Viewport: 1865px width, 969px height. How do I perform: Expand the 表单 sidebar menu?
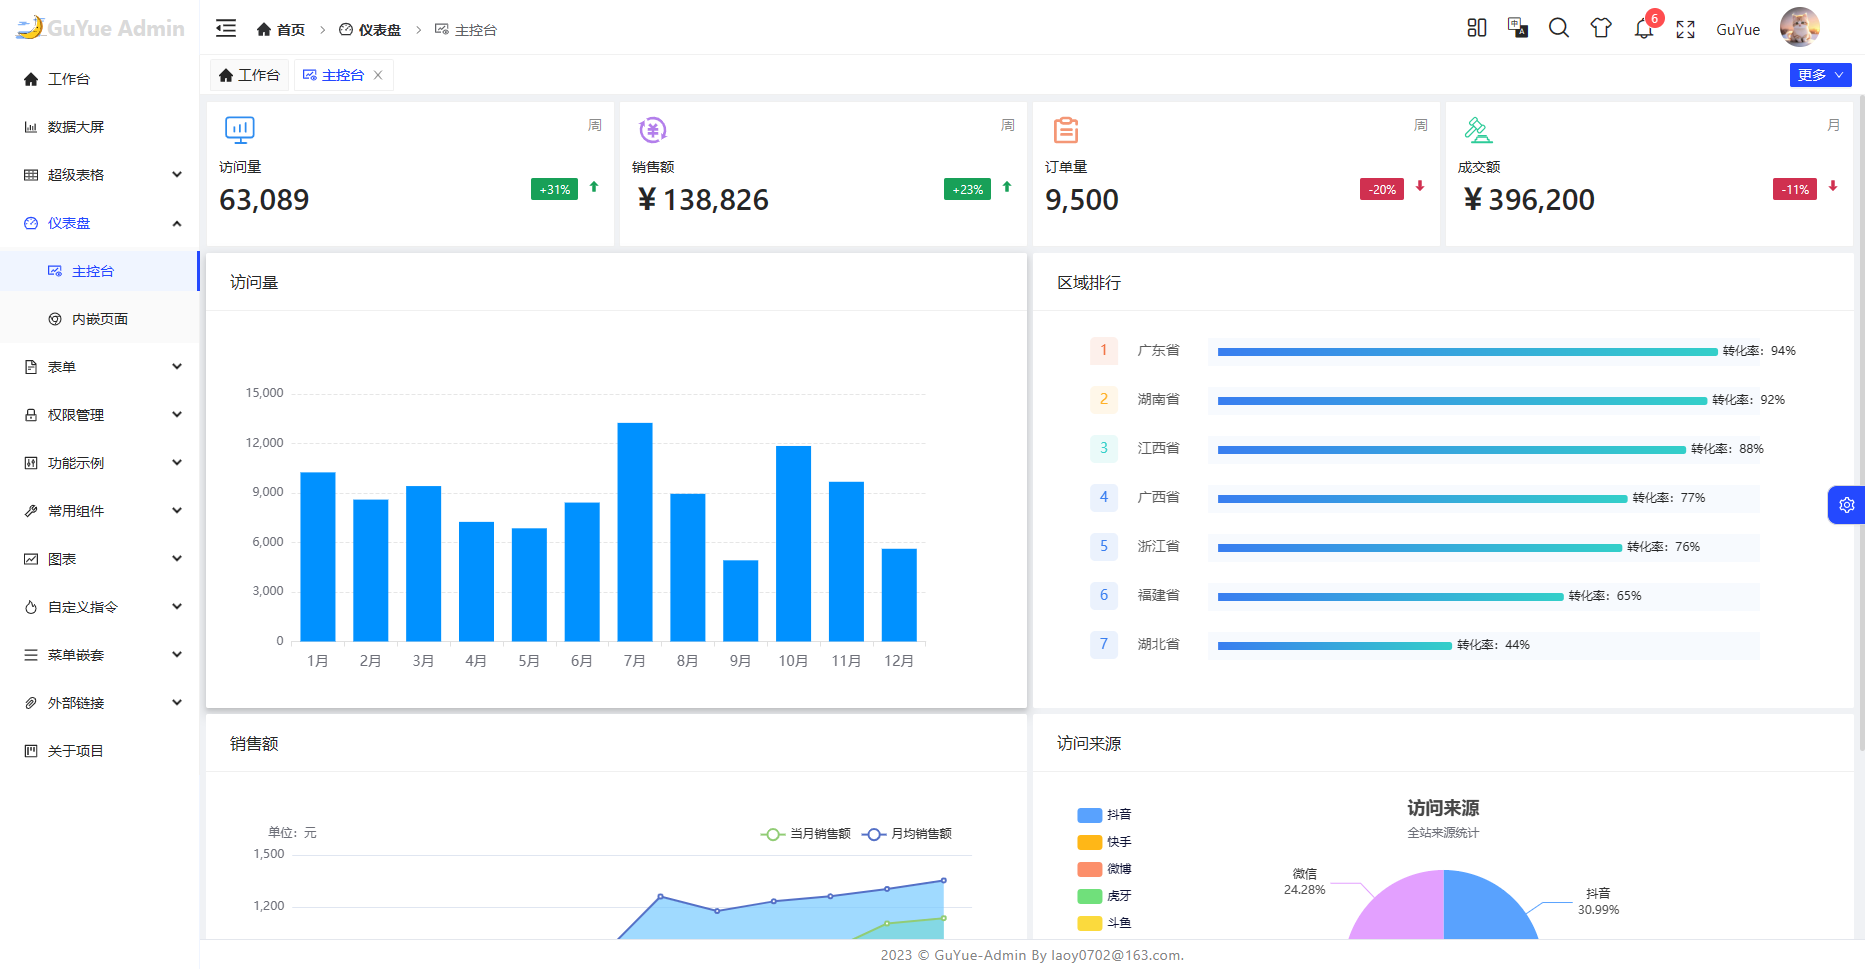(100, 367)
